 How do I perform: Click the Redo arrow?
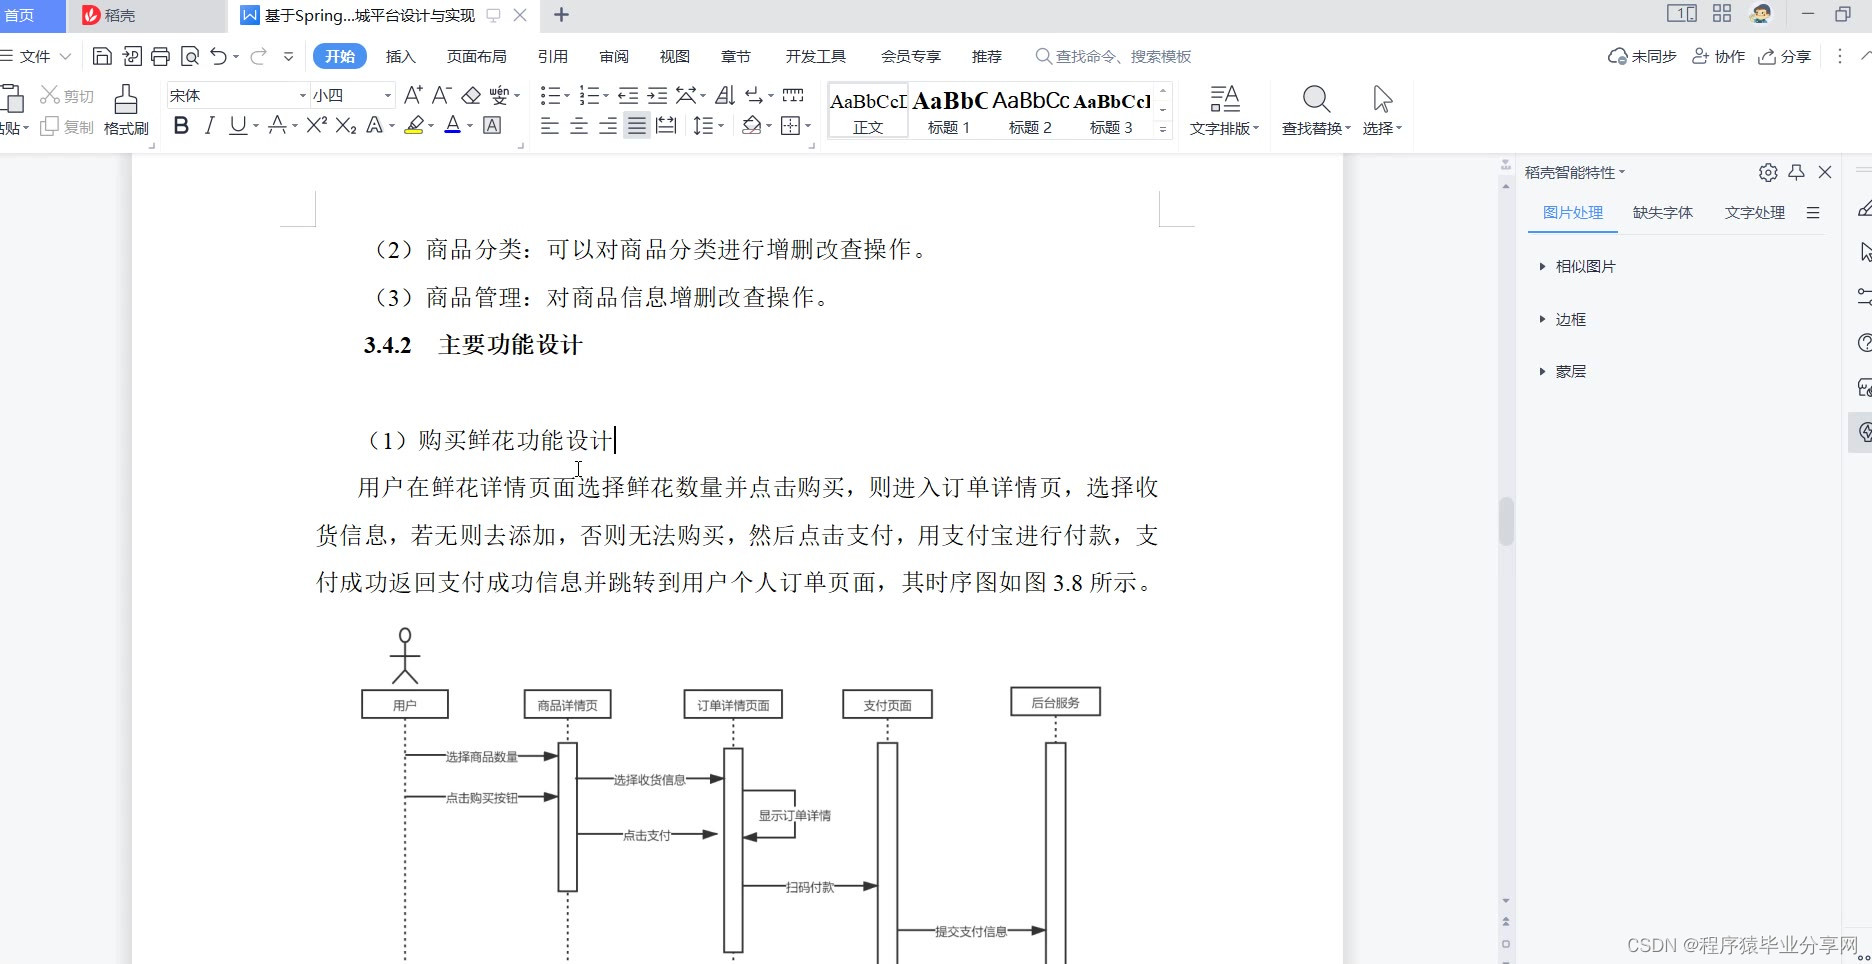[259, 56]
